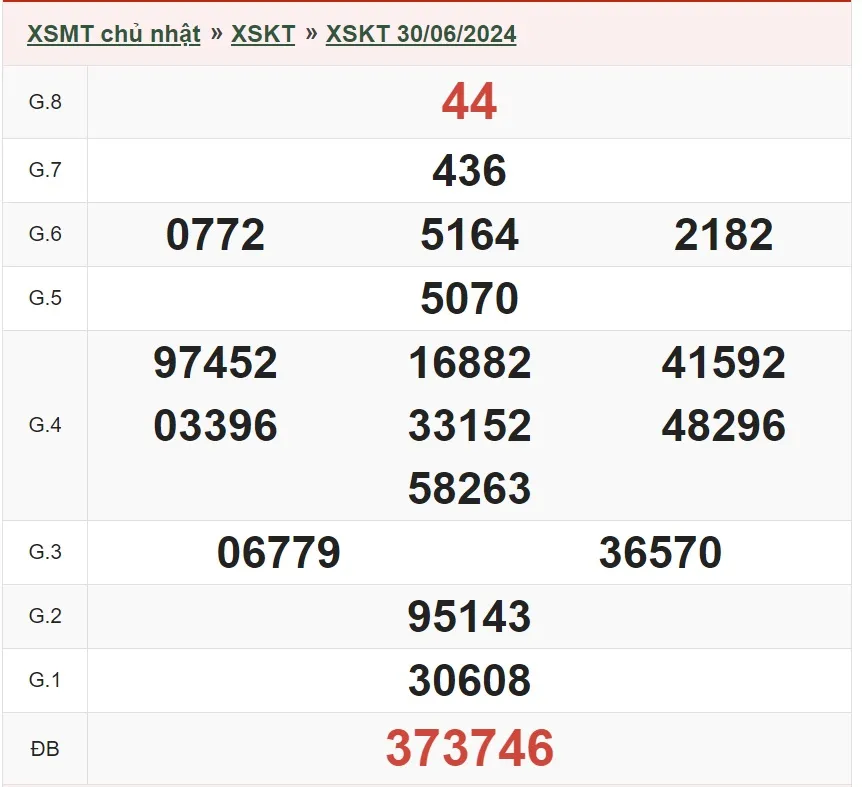This screenshot has height=787, width=862.
Task: Click the G.3 row label
Action: click(45, 552)
